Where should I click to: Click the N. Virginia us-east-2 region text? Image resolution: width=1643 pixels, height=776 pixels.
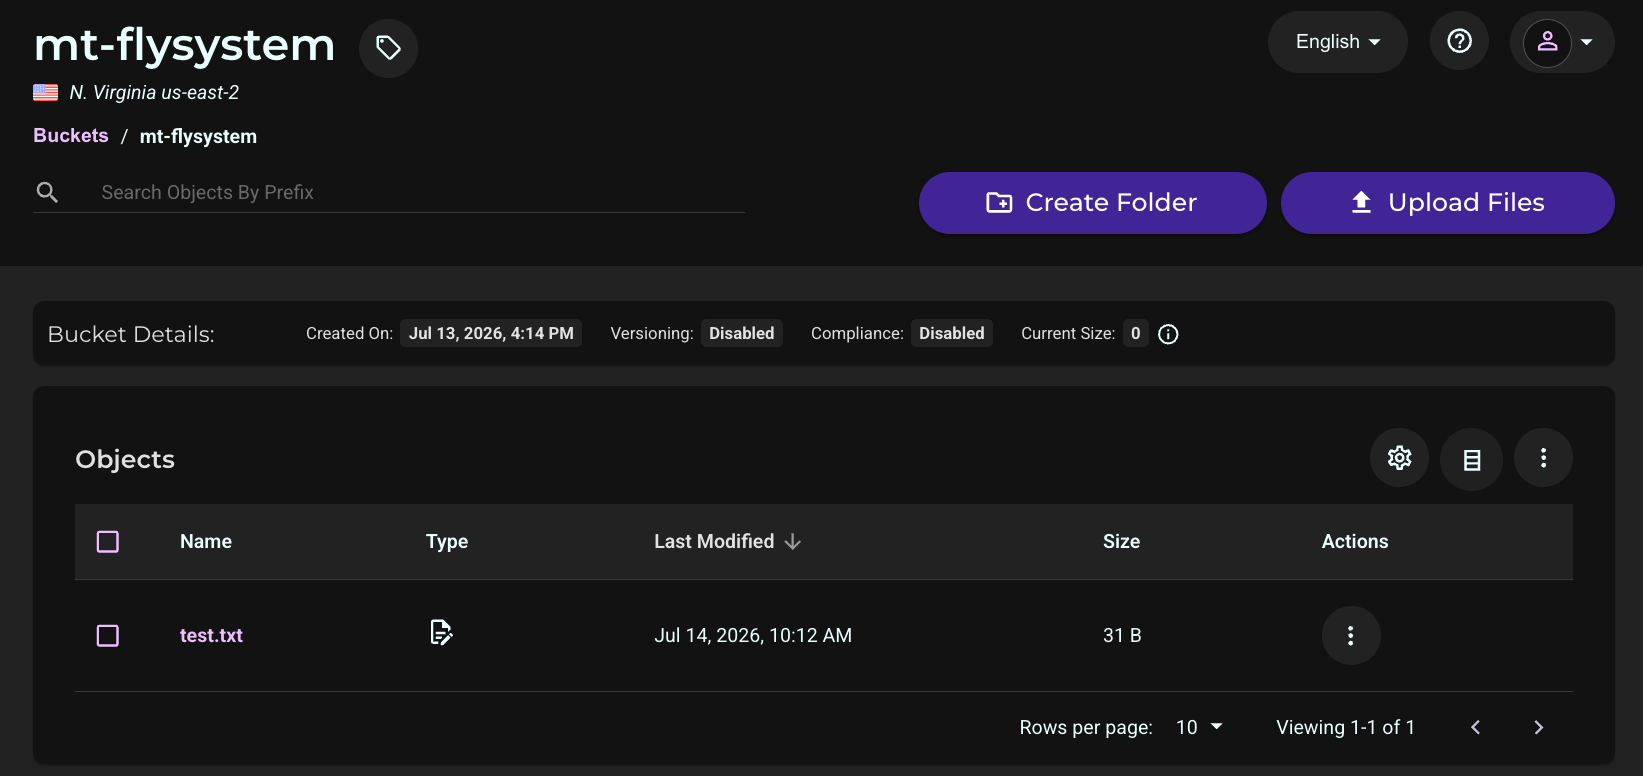(154, 93)
